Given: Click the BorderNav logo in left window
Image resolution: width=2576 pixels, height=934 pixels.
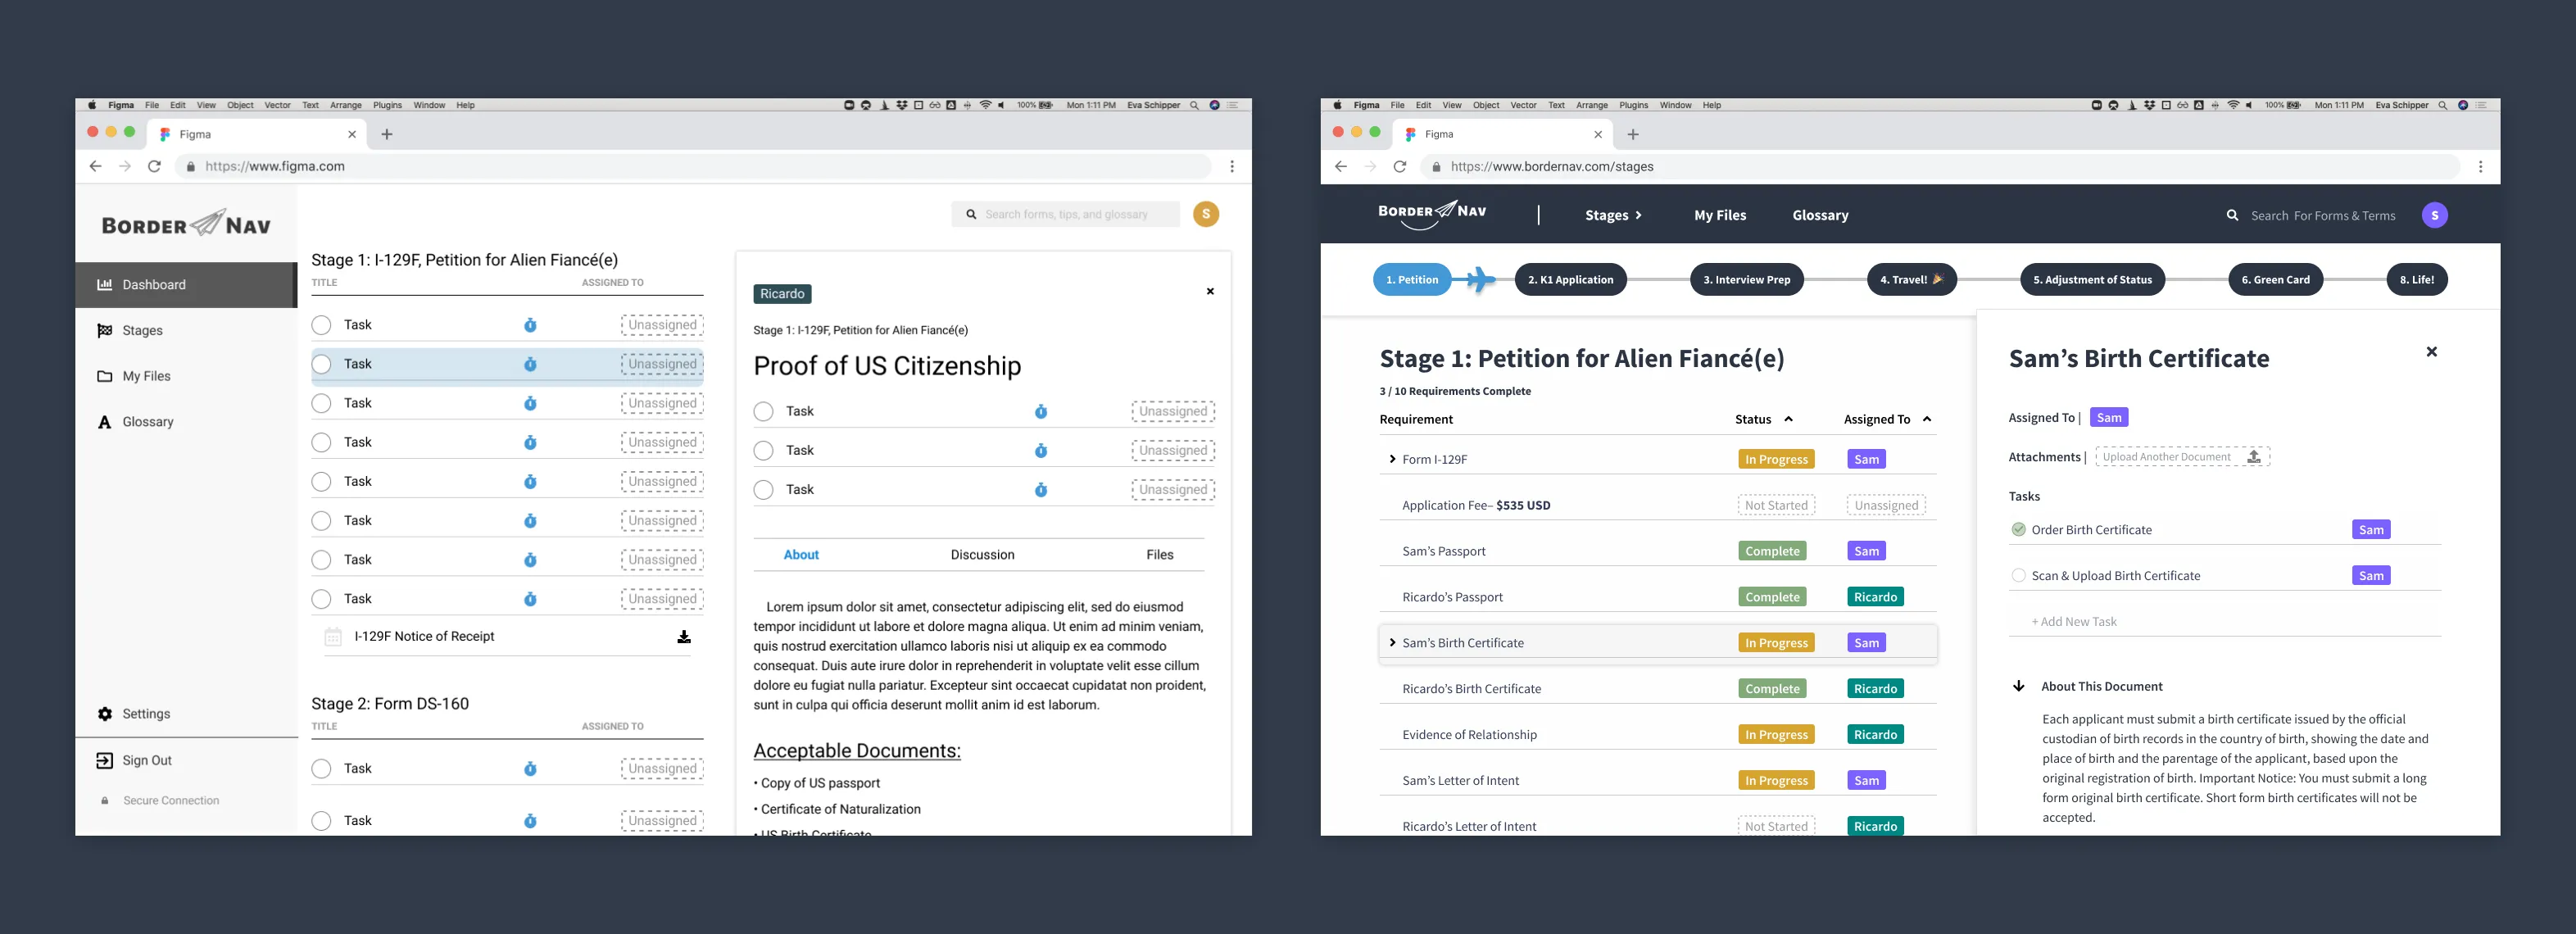Looking at the screenshot, I should click(186, 224).
